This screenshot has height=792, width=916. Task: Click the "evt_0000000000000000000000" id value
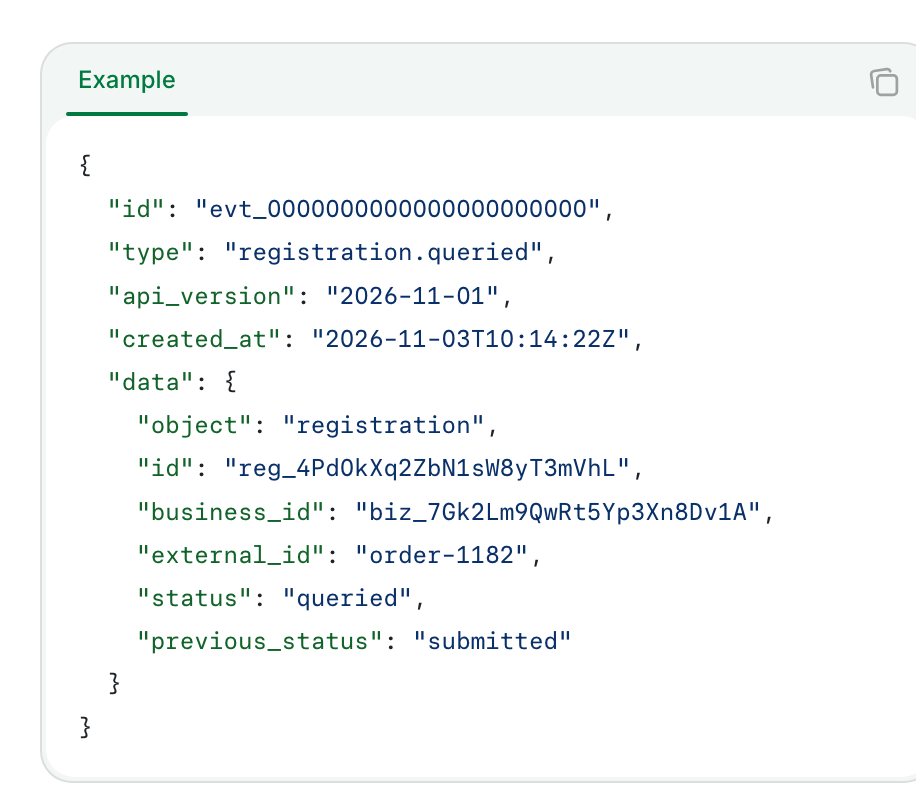397,209
